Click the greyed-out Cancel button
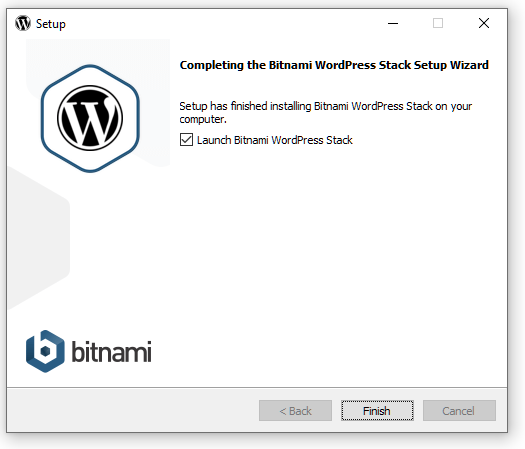The height and width of the screenshot is (449, 525). [459, 410]
